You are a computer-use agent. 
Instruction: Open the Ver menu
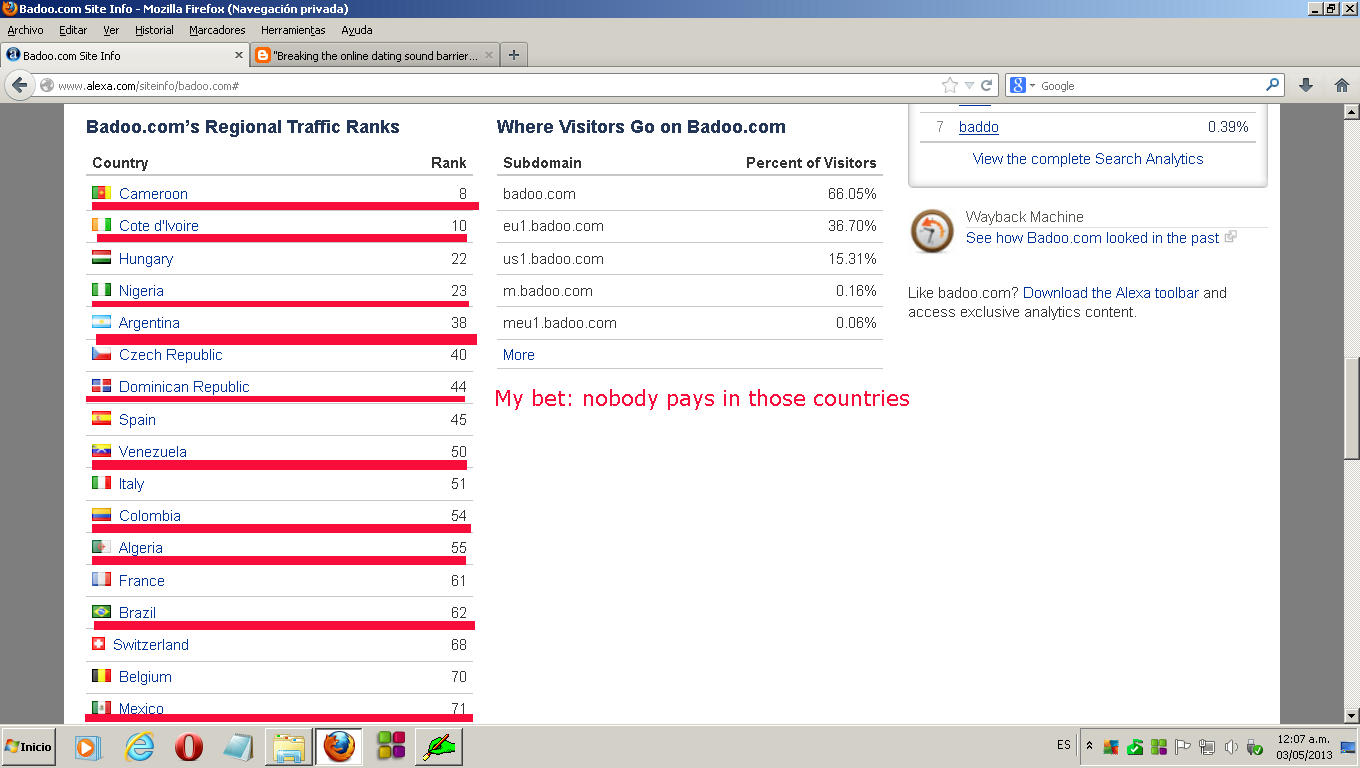[x=111, y=30]
